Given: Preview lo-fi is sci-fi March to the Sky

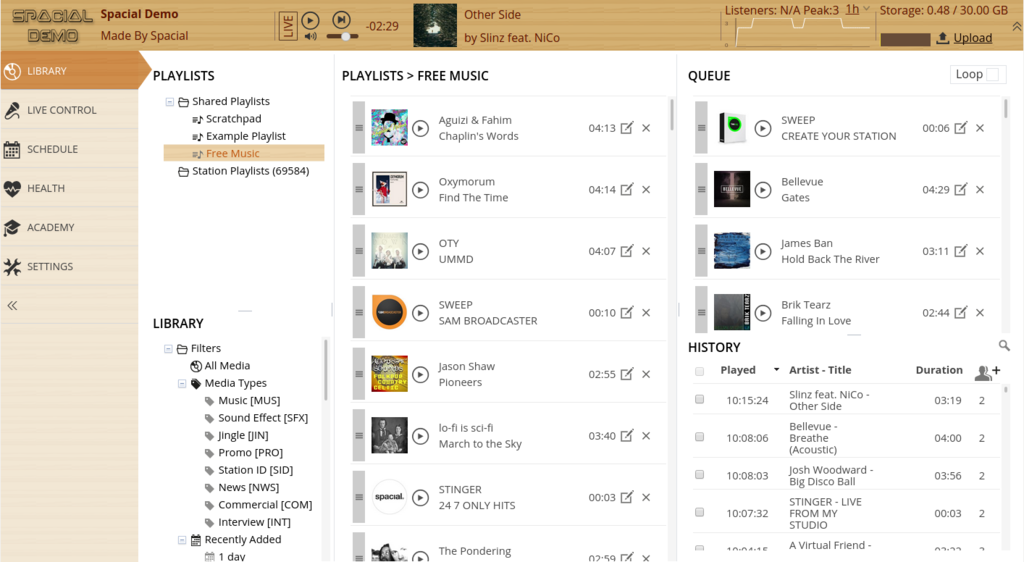Looking at the screenshot, I should pos(421,436).
